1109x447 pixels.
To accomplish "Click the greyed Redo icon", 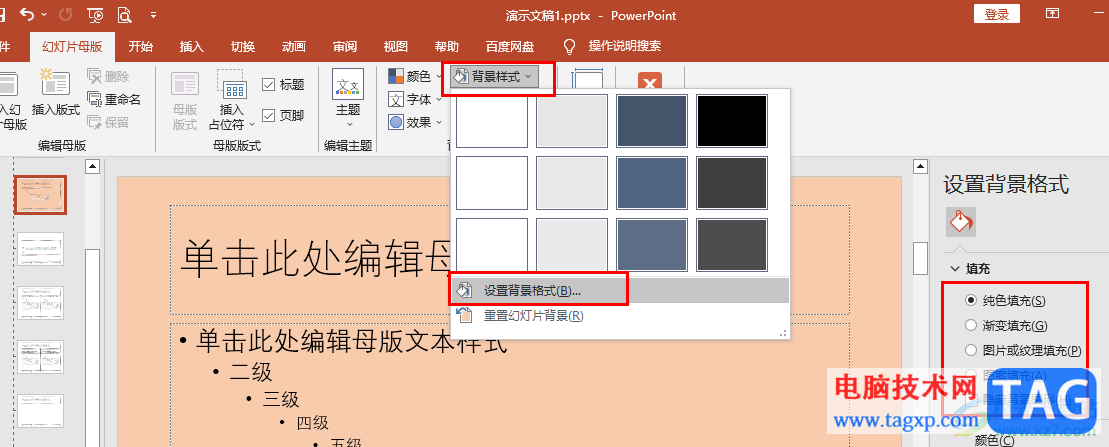I will tap(66, 14).
